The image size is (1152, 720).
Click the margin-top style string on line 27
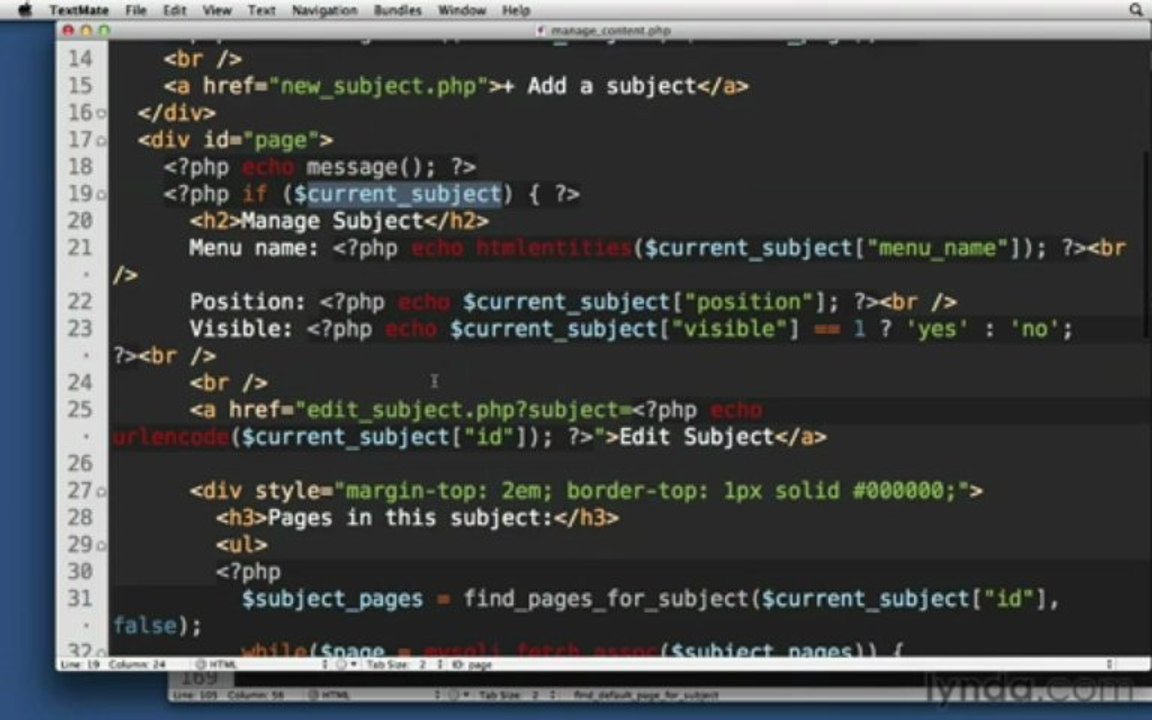[652, 491]
